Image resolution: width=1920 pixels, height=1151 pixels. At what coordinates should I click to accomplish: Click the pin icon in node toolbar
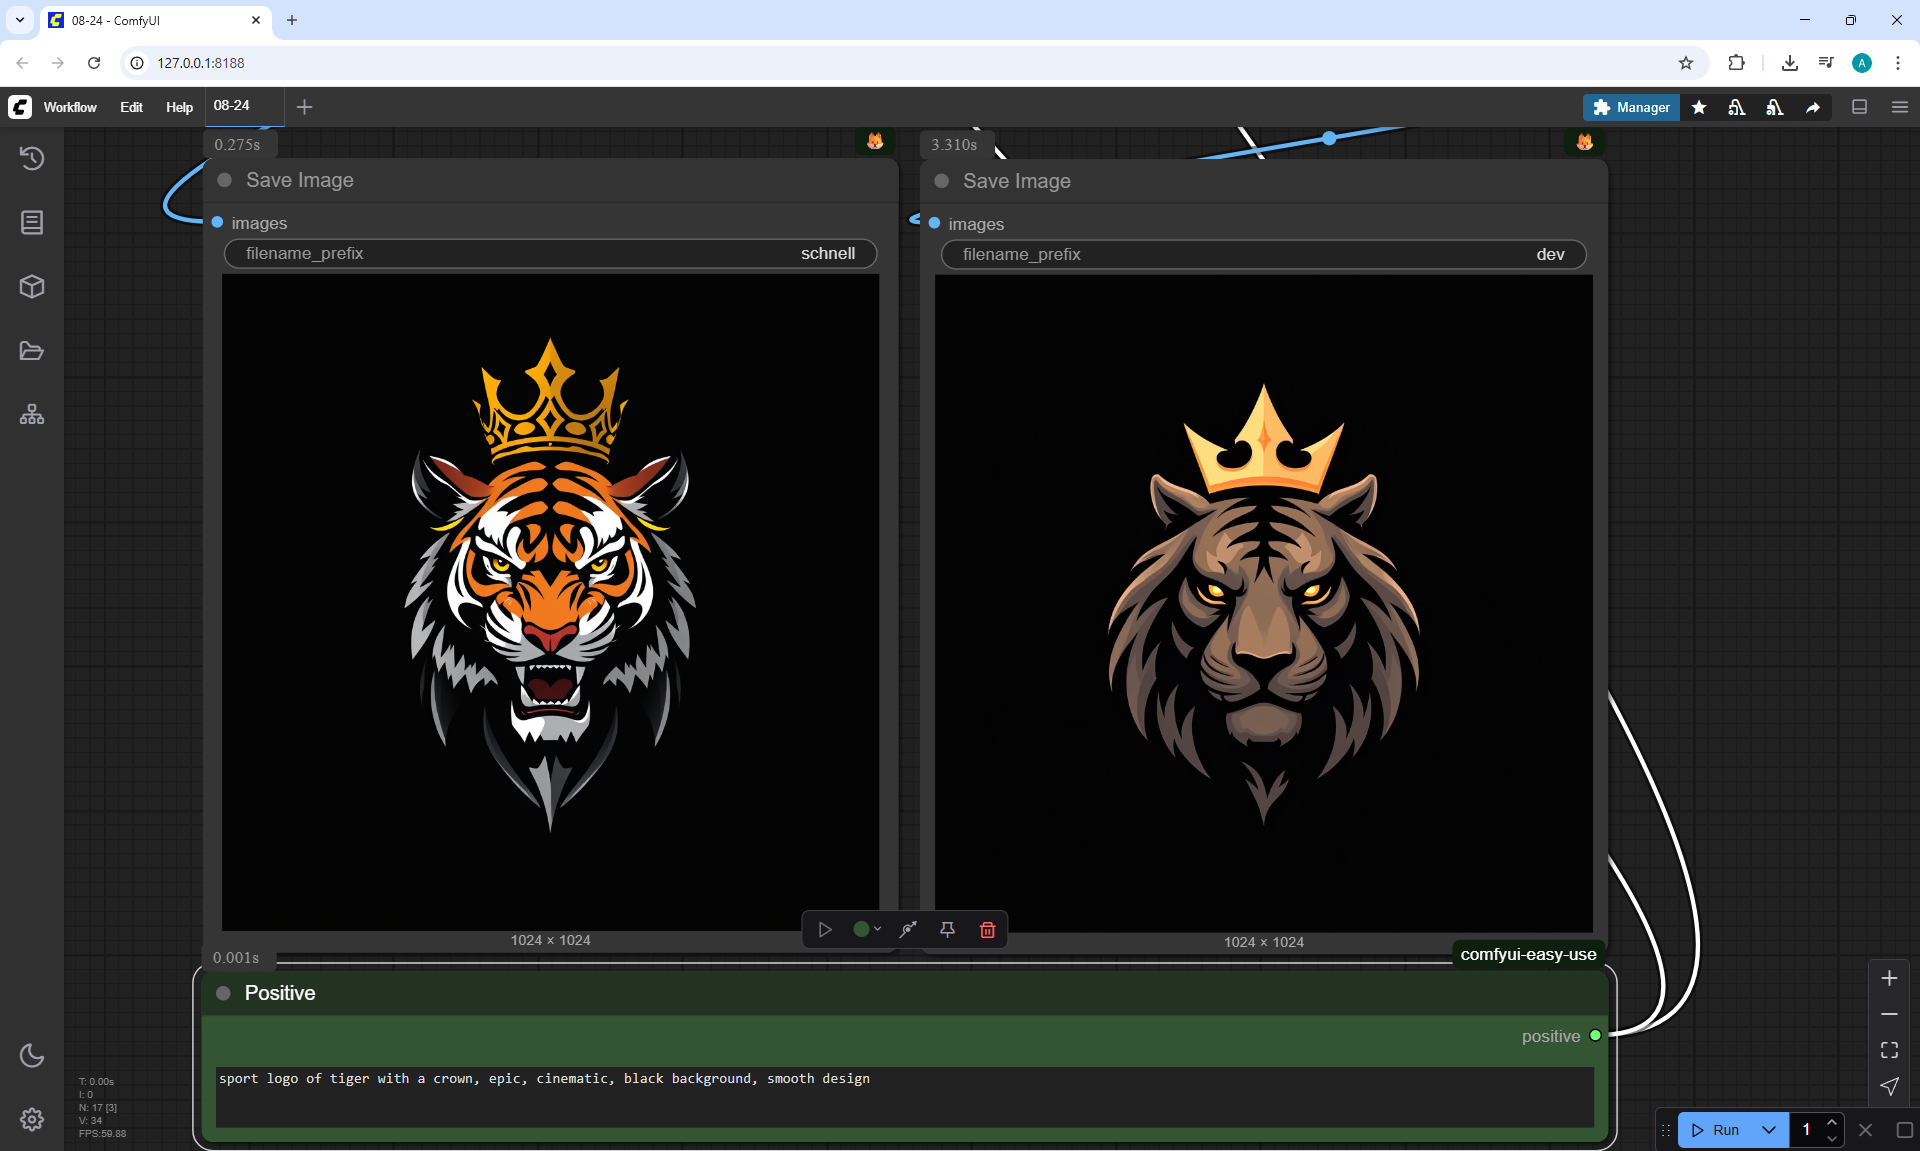coord(947,930)
